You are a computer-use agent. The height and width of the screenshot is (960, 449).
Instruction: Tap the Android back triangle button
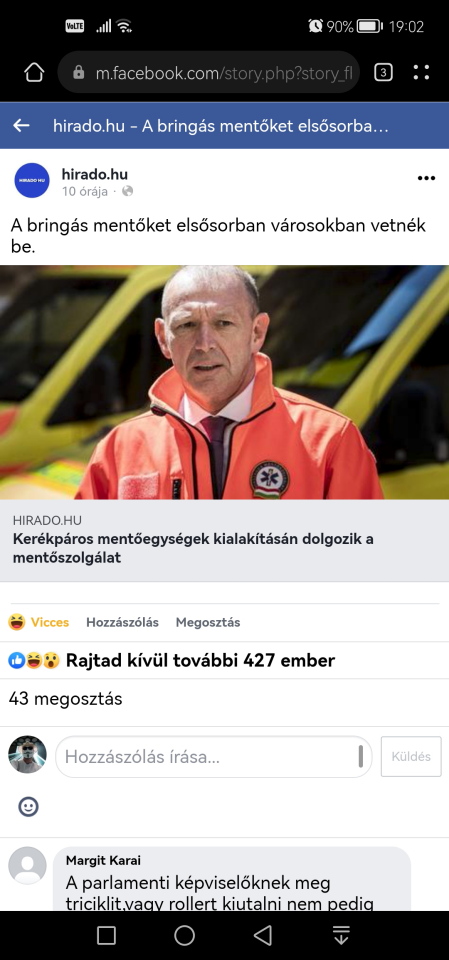[263, 935]
